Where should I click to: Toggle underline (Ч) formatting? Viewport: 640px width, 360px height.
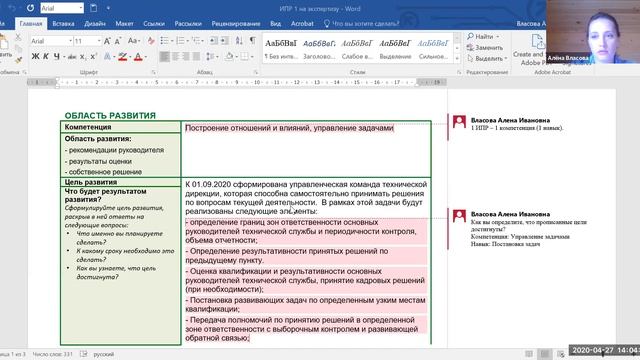click(56, 56)
